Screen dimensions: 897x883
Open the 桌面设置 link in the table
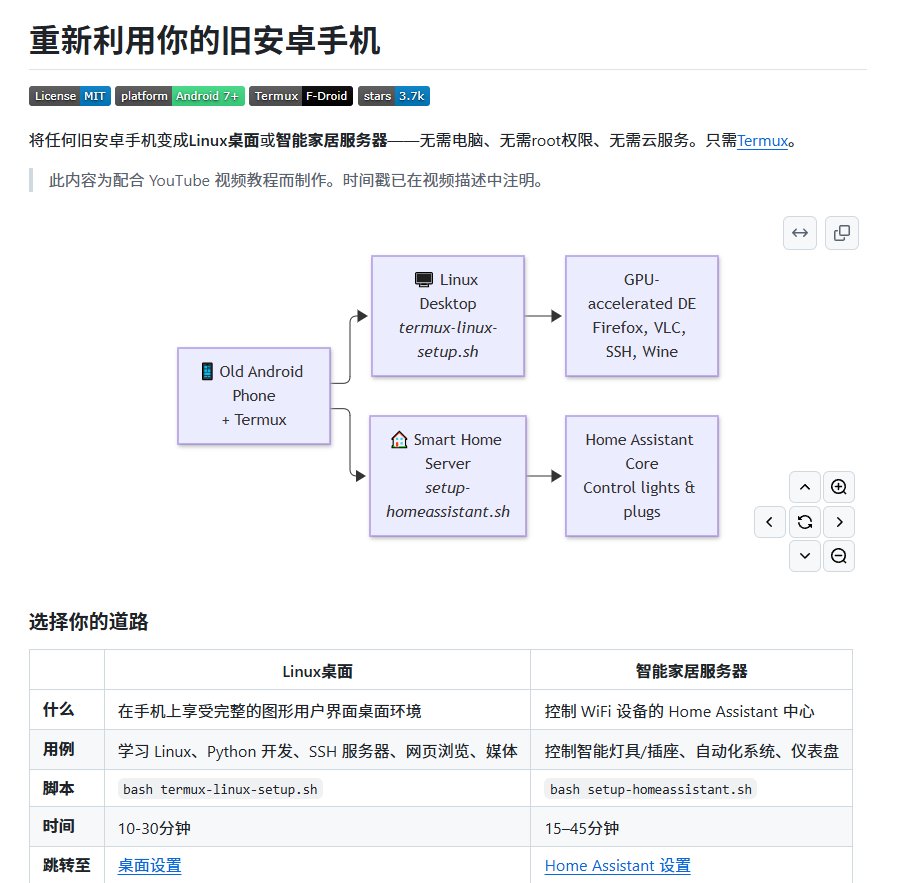(149, 866)
